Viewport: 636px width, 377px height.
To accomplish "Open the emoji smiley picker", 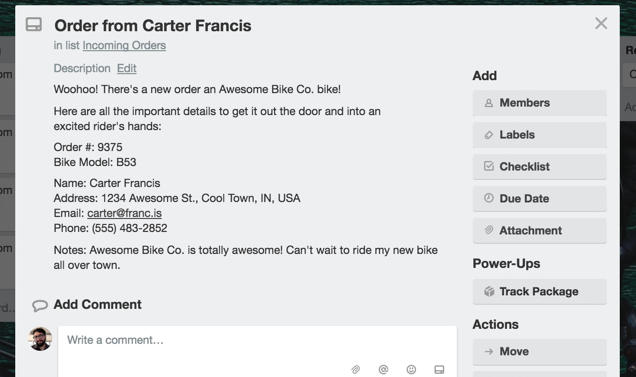I will tap(411, 369).
